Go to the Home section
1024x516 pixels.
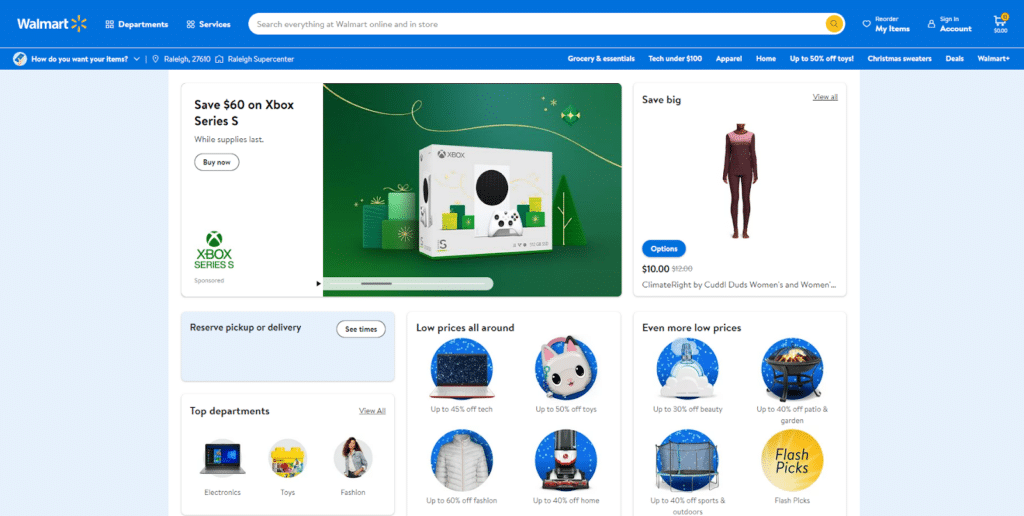(x=765, y=59)
